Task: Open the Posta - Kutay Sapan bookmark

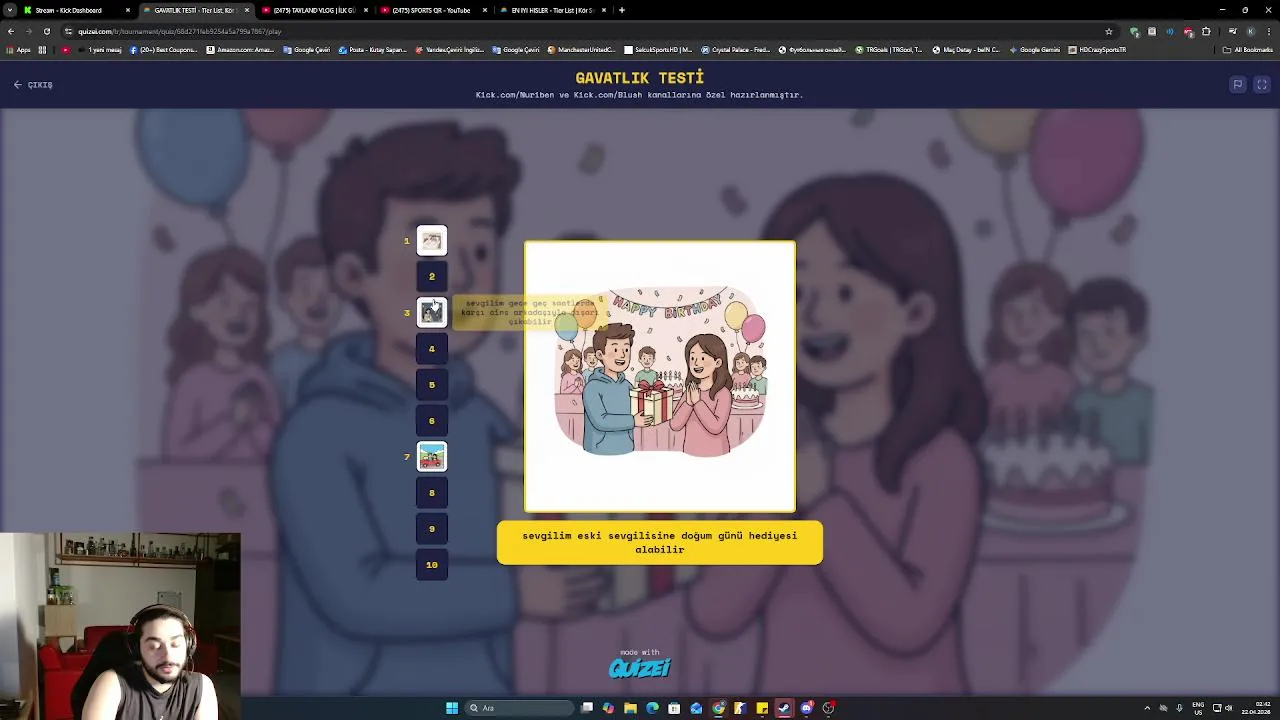Action: pos(373,50)
